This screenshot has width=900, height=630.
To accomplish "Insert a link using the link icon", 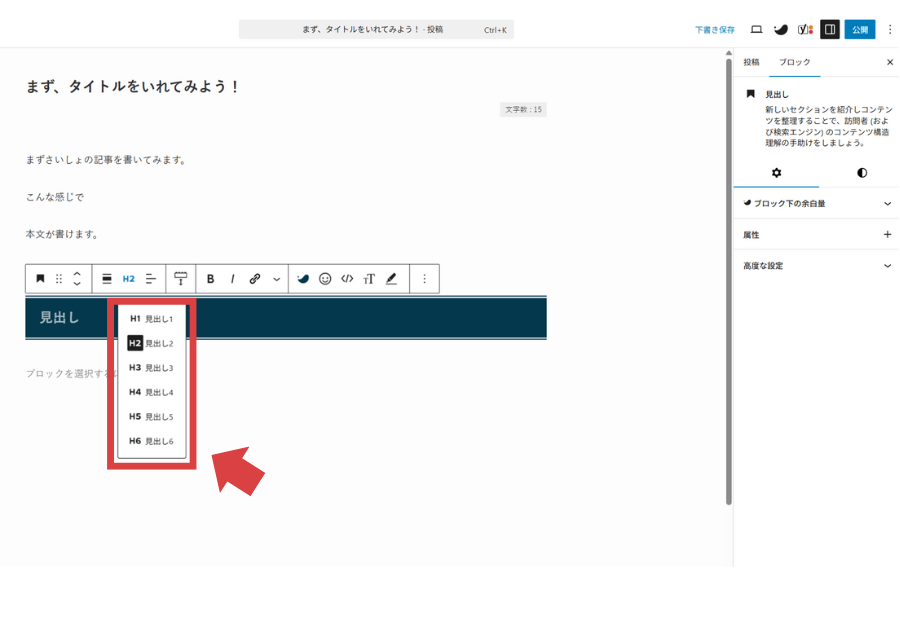I will coord(255,279).
